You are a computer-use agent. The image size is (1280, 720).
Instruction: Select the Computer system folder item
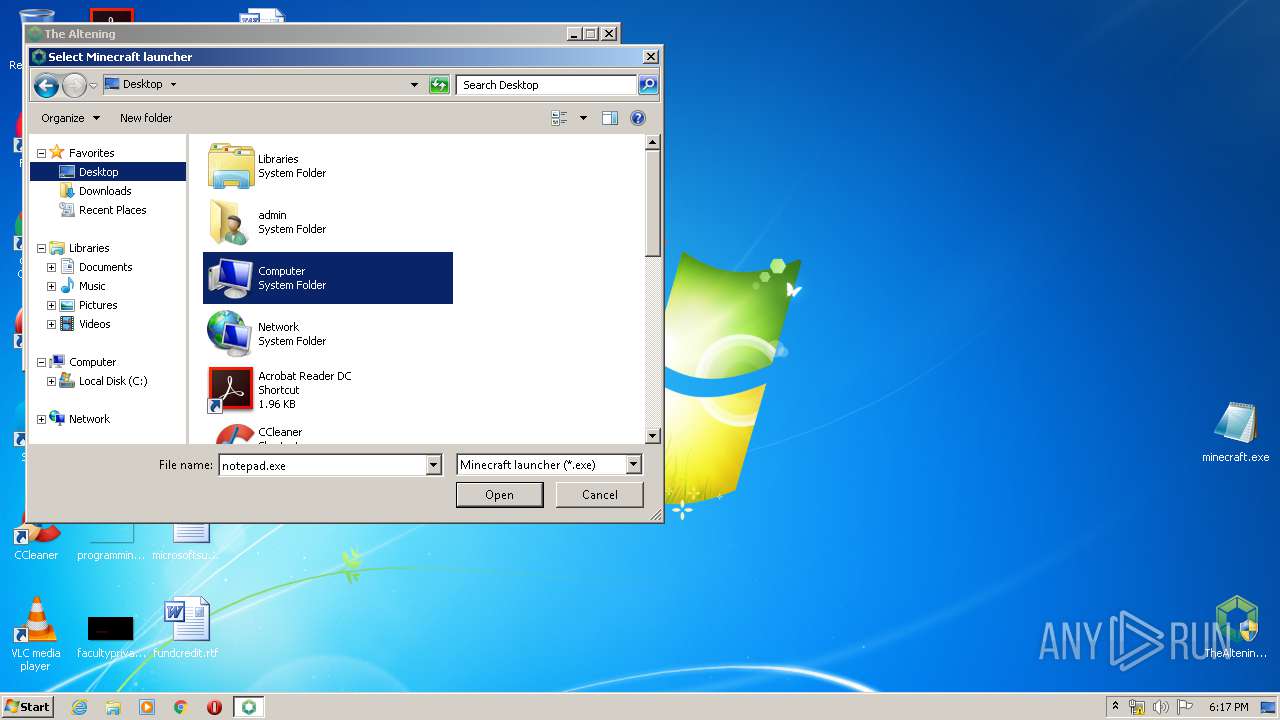tap(328, 278)
